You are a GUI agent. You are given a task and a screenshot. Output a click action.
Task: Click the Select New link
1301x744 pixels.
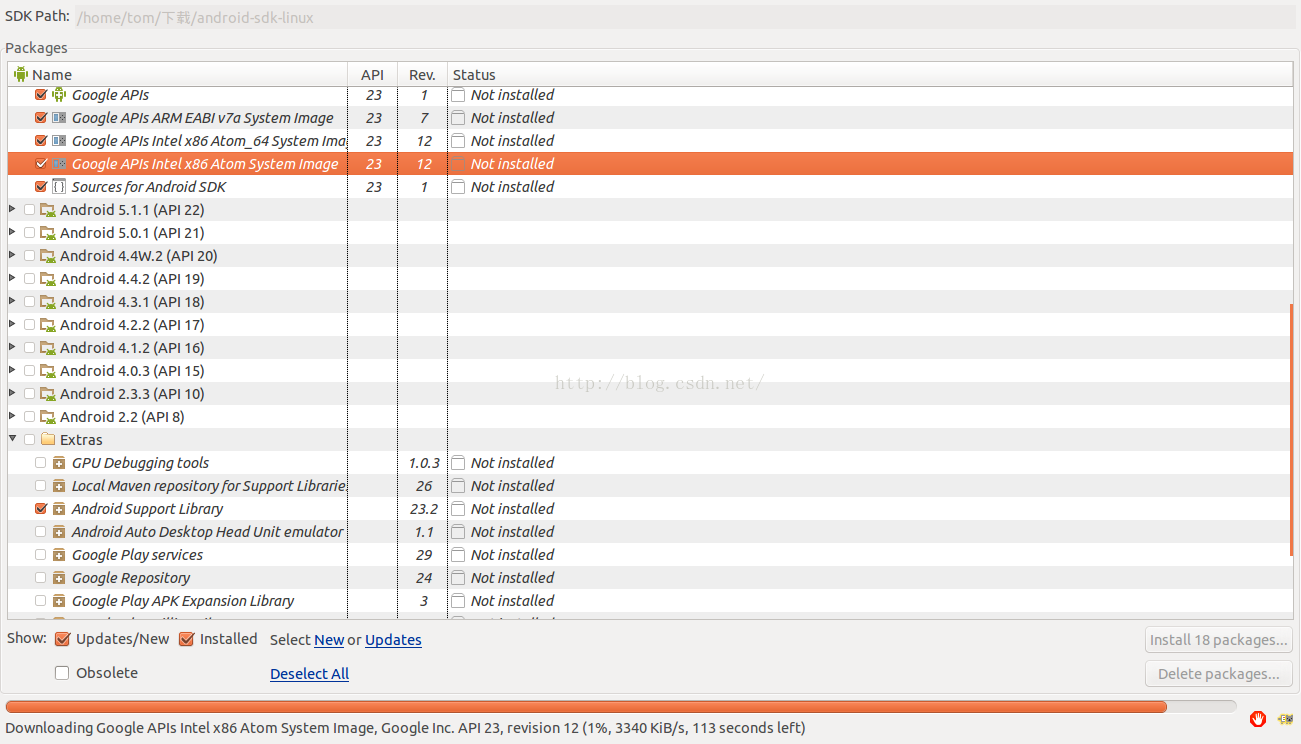[329, 640]
